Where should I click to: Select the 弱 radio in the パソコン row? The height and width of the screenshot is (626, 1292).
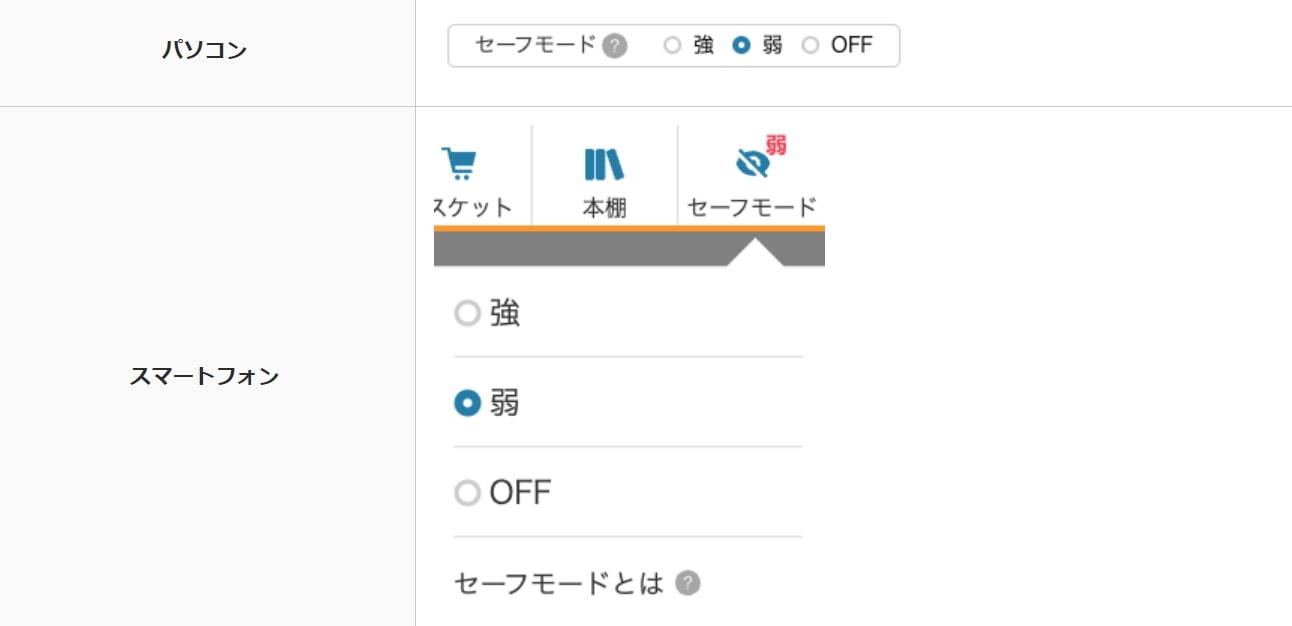(x=741, y=45)
